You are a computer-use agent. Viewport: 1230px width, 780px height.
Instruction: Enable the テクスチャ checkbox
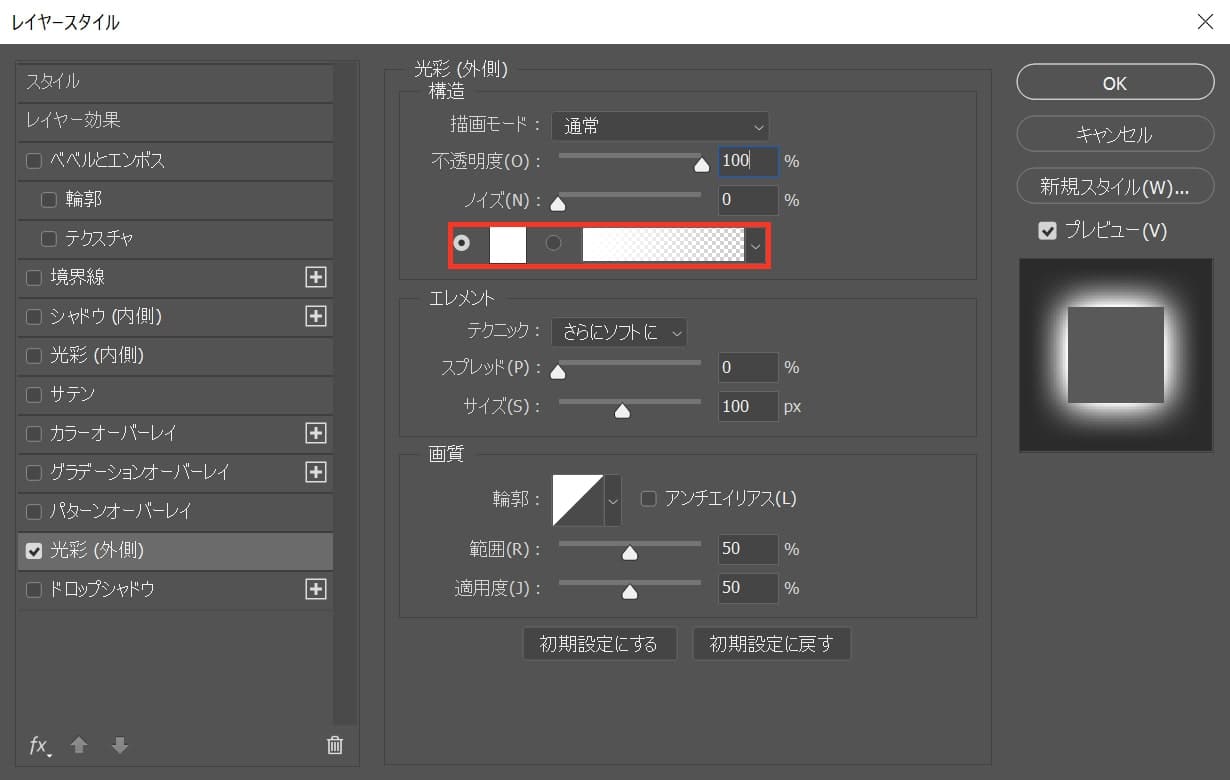(49, 238)
